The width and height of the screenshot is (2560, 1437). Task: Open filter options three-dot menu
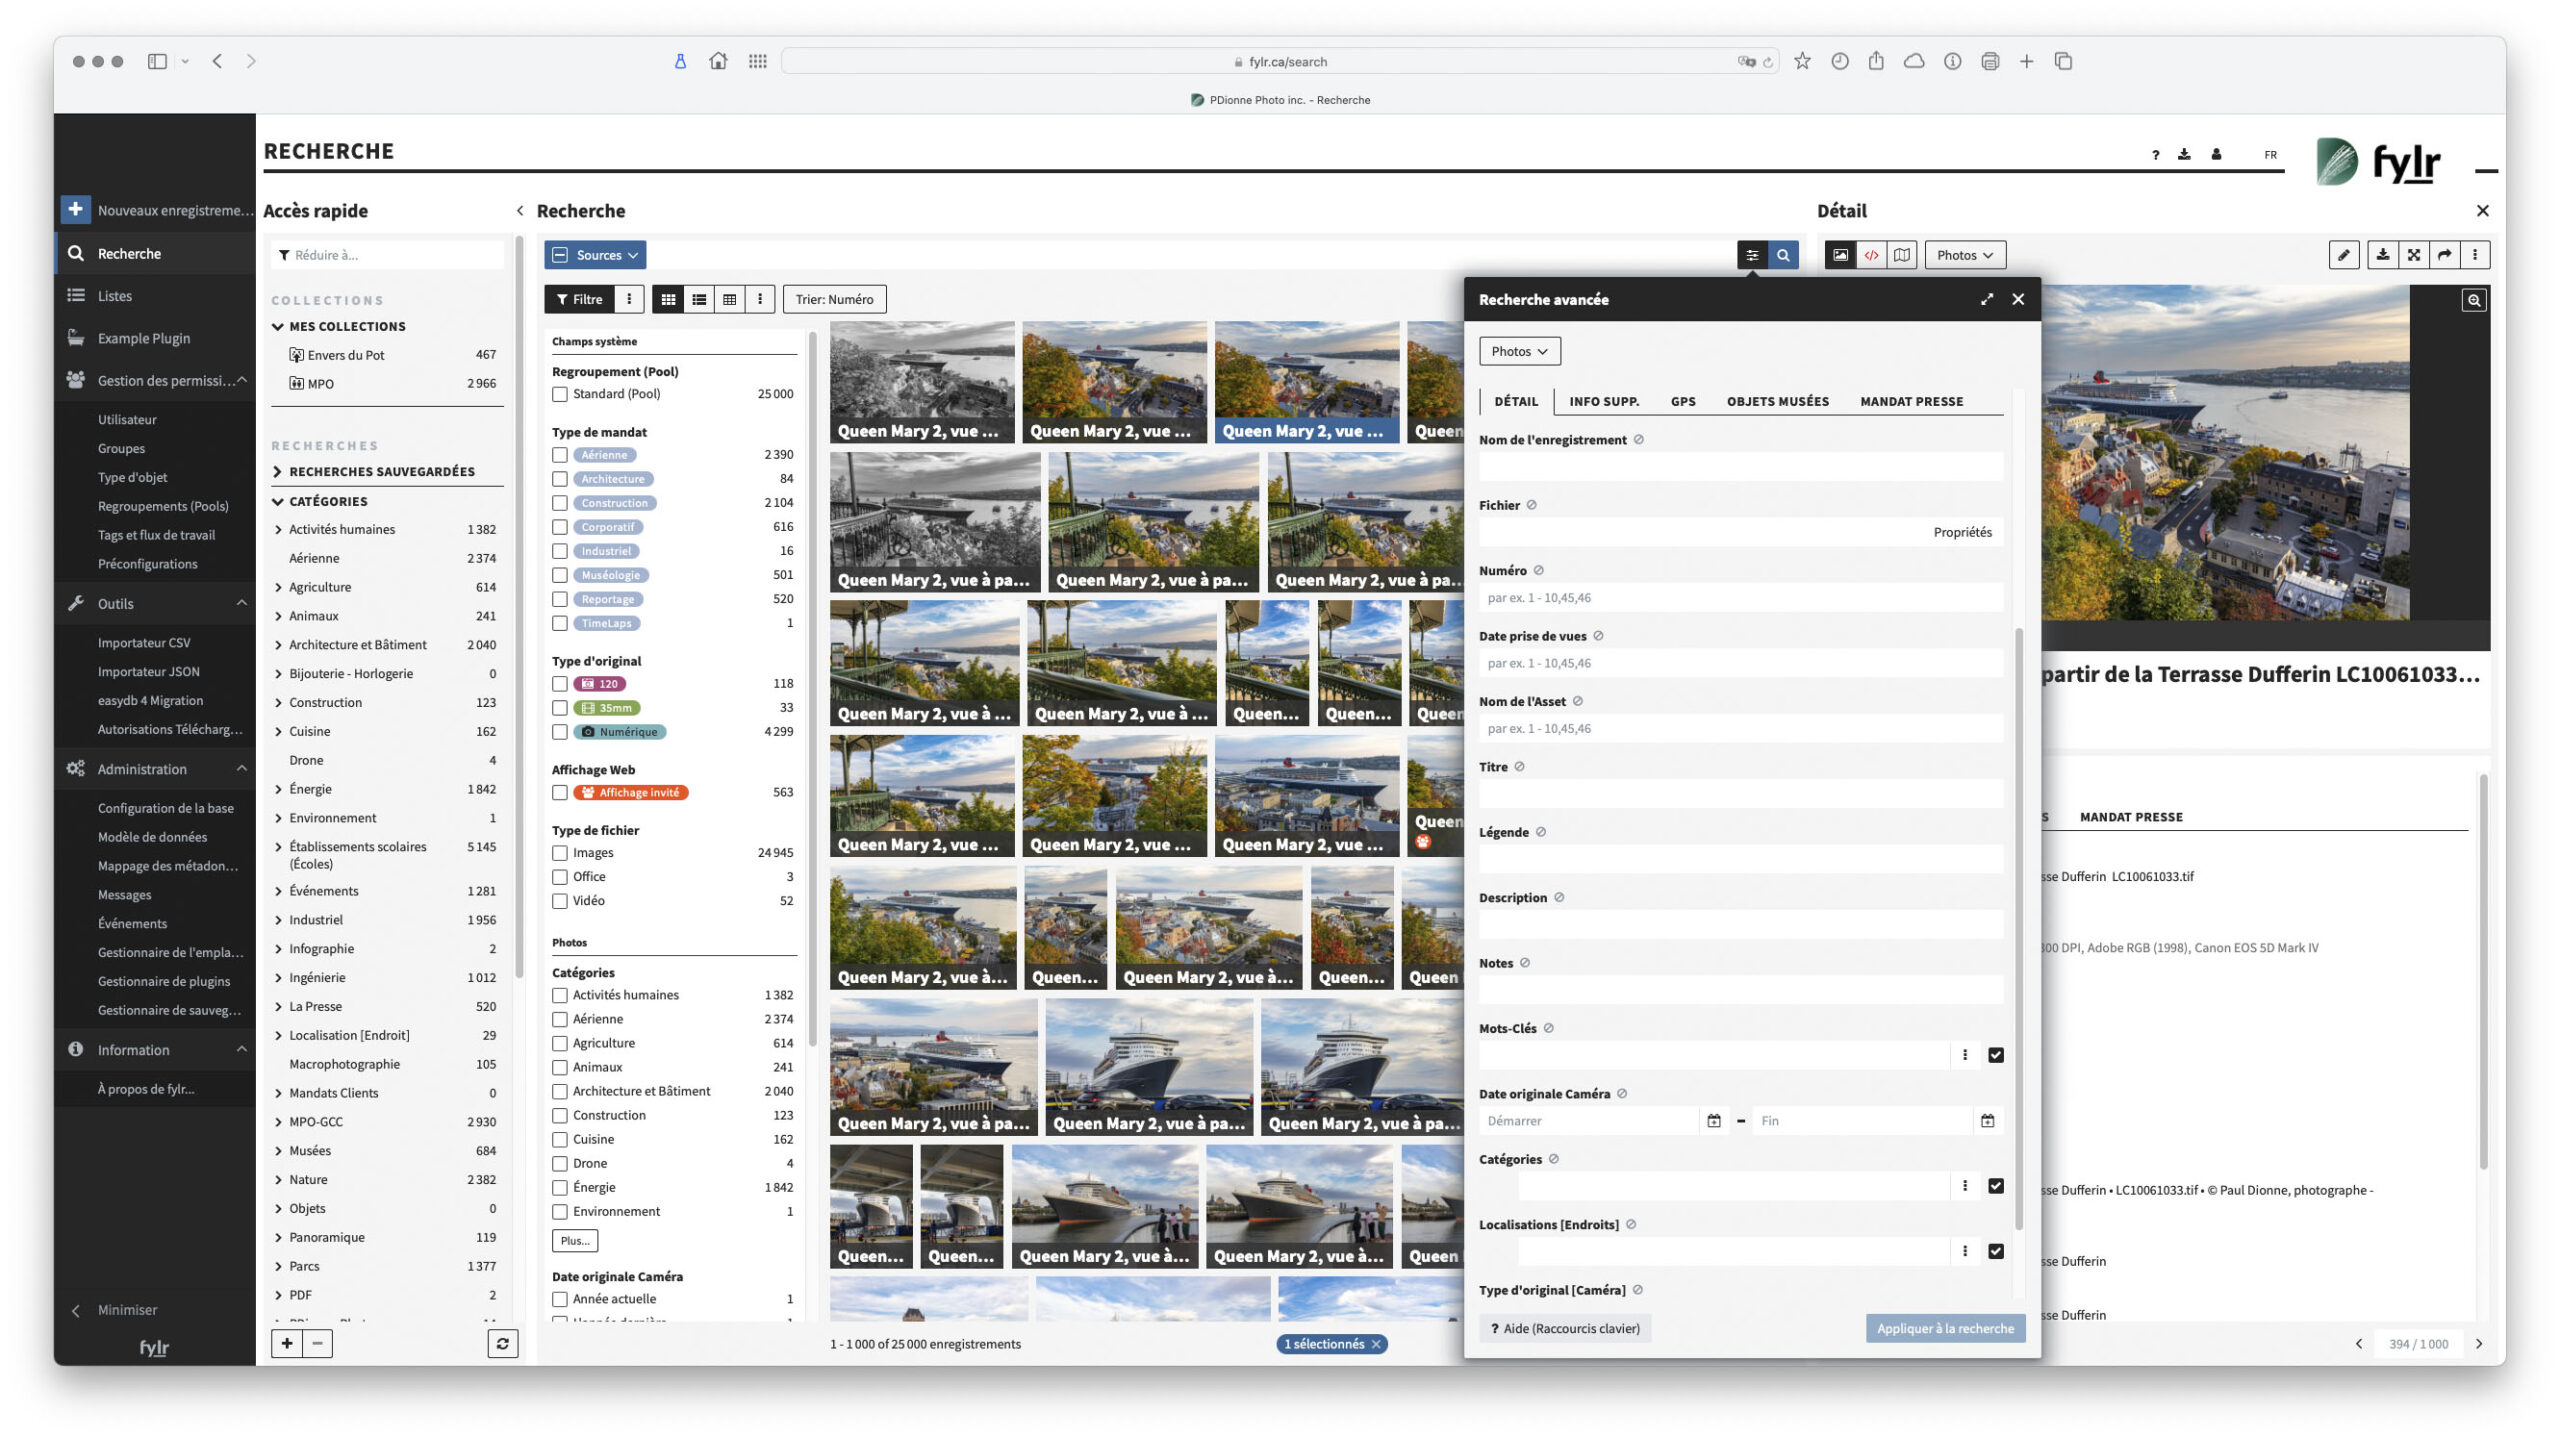(x=629, y=299)
